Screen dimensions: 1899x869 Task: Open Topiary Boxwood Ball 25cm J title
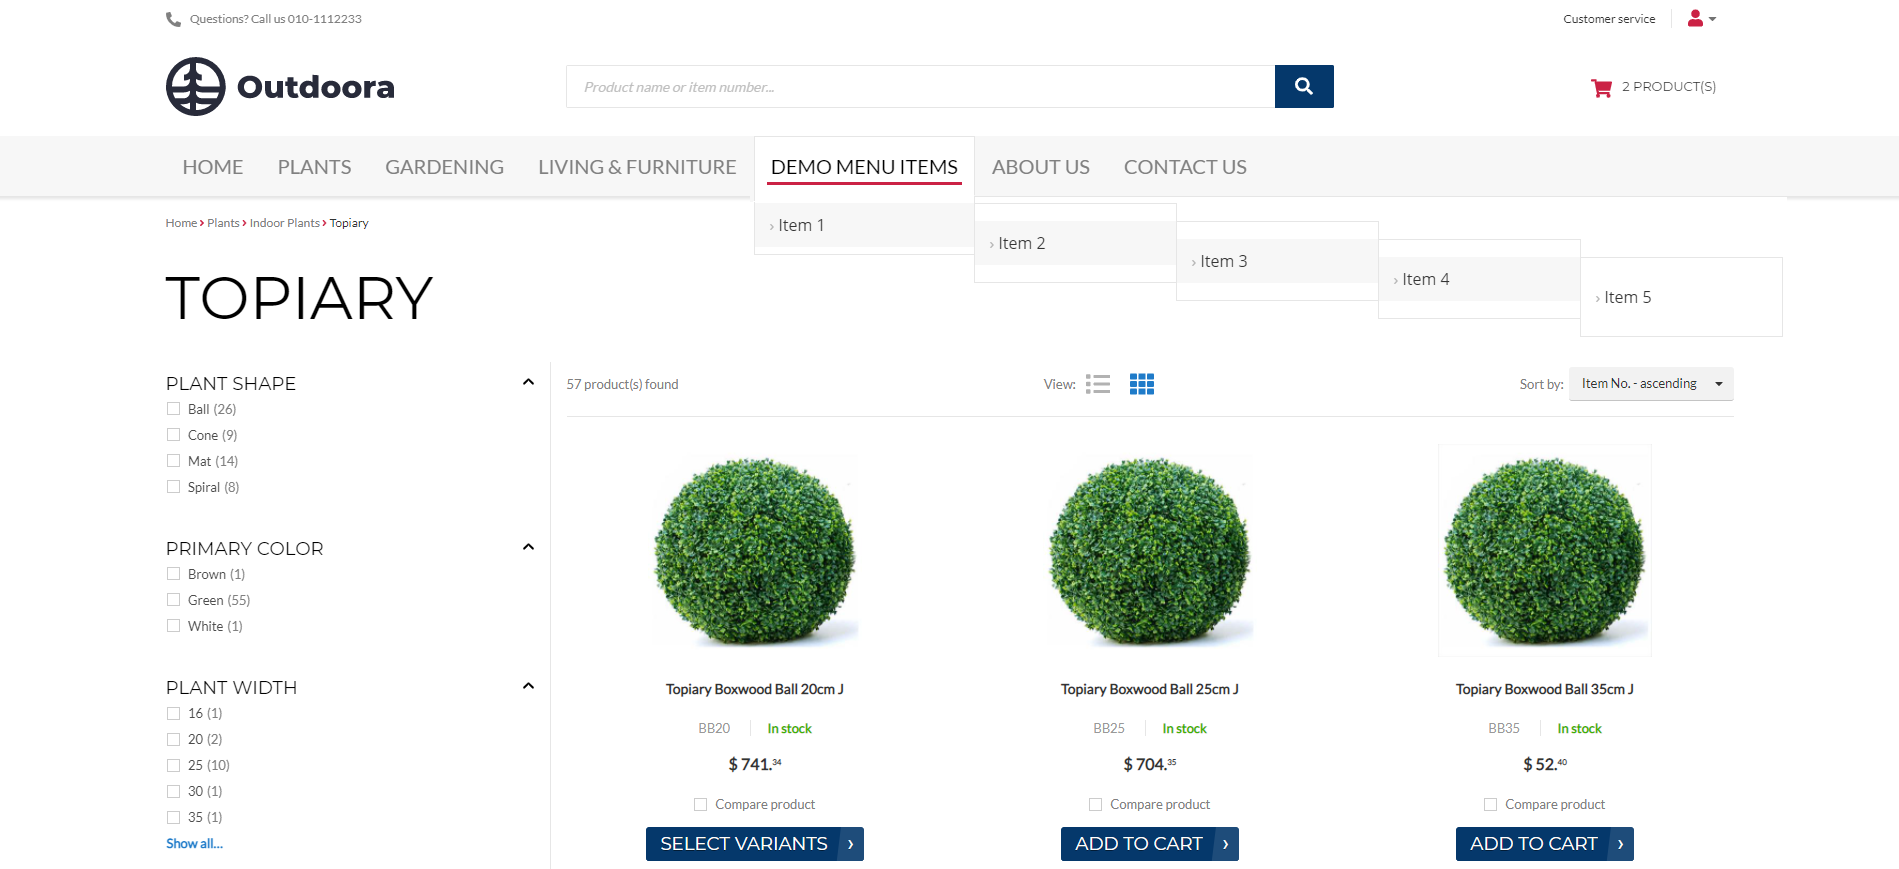1150,689
